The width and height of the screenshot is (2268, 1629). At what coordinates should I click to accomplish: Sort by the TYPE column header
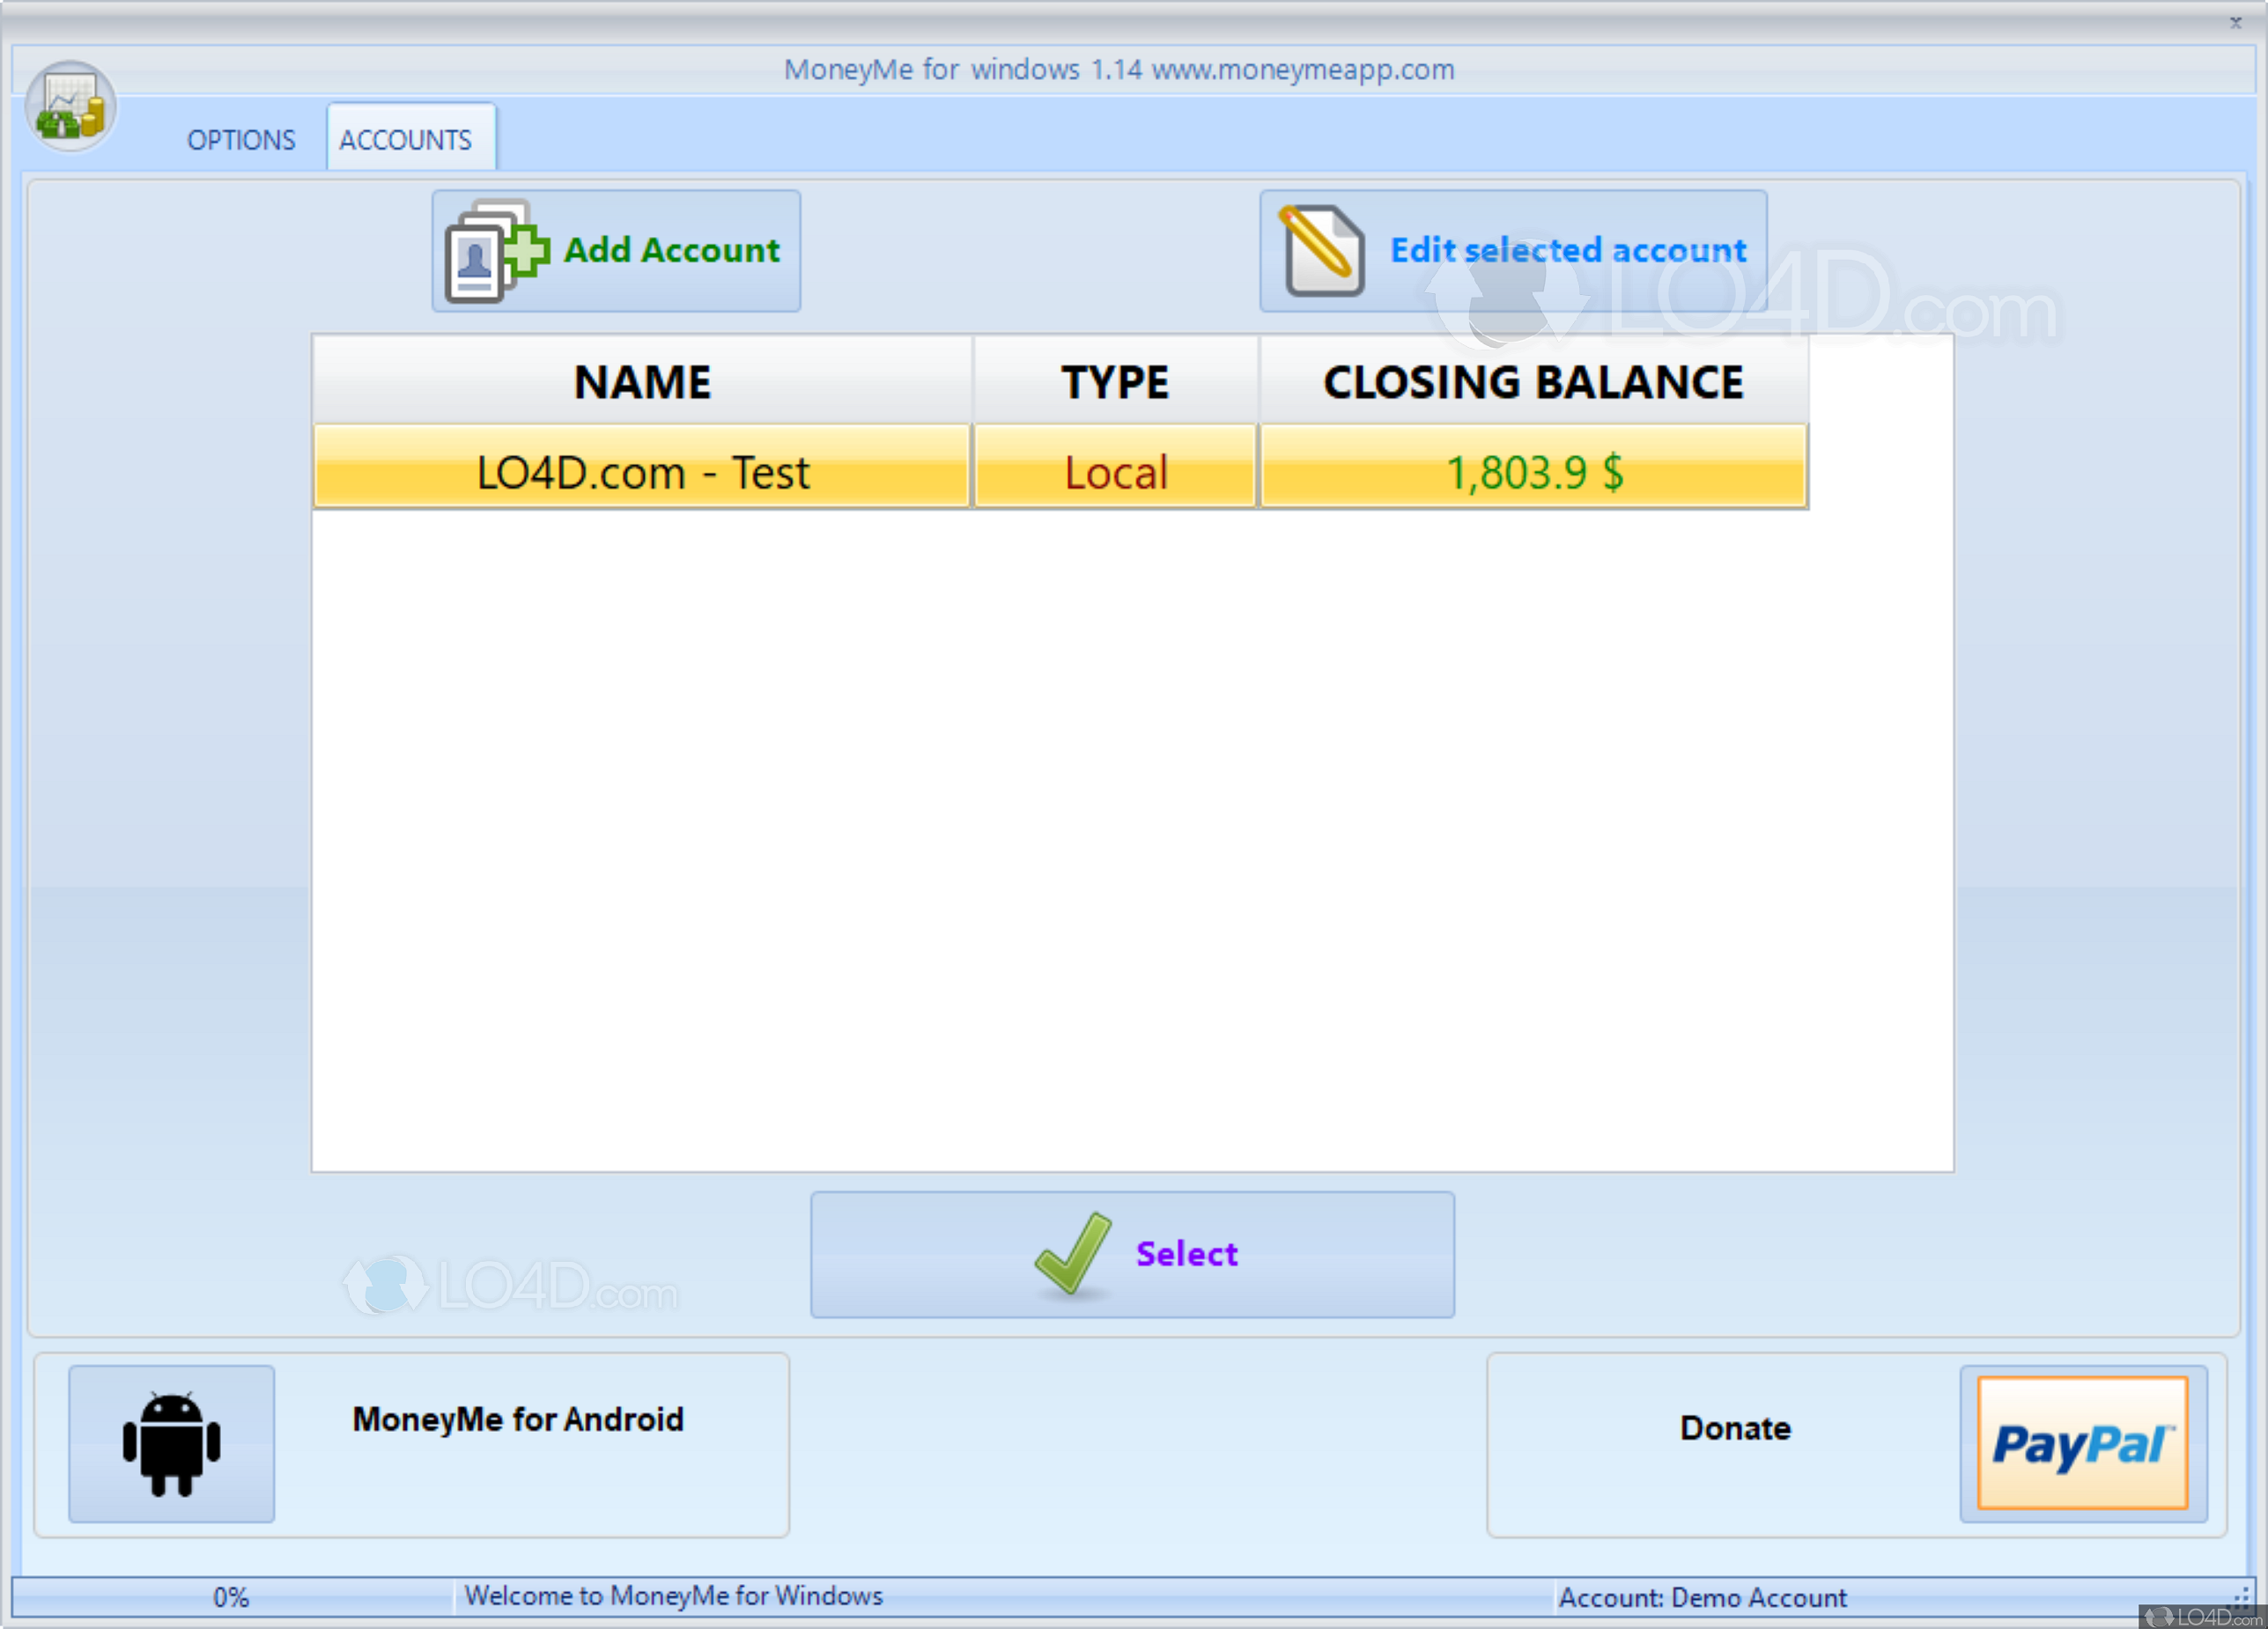point(1115,382)
